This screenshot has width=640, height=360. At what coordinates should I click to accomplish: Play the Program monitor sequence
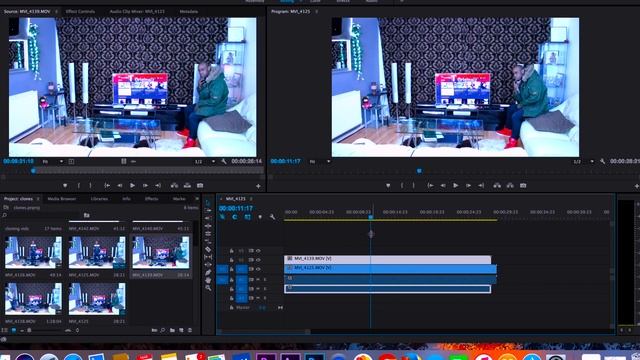(456, 185)
